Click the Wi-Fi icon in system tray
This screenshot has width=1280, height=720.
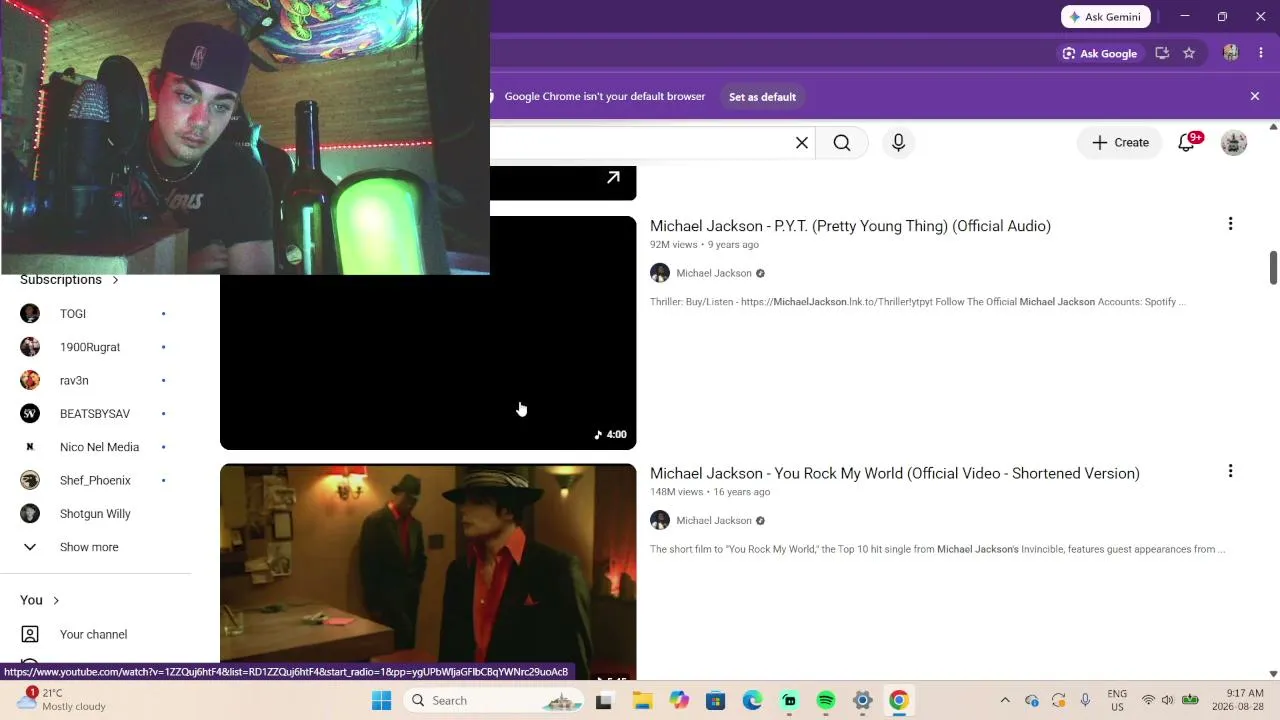pos(1148,700)
